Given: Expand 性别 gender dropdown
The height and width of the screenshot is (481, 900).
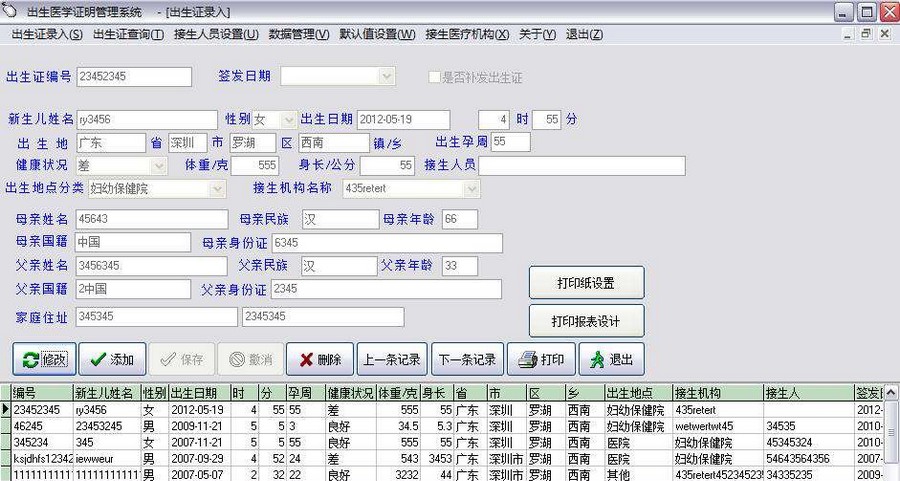Looking at the screenshot, I should 289,119.
